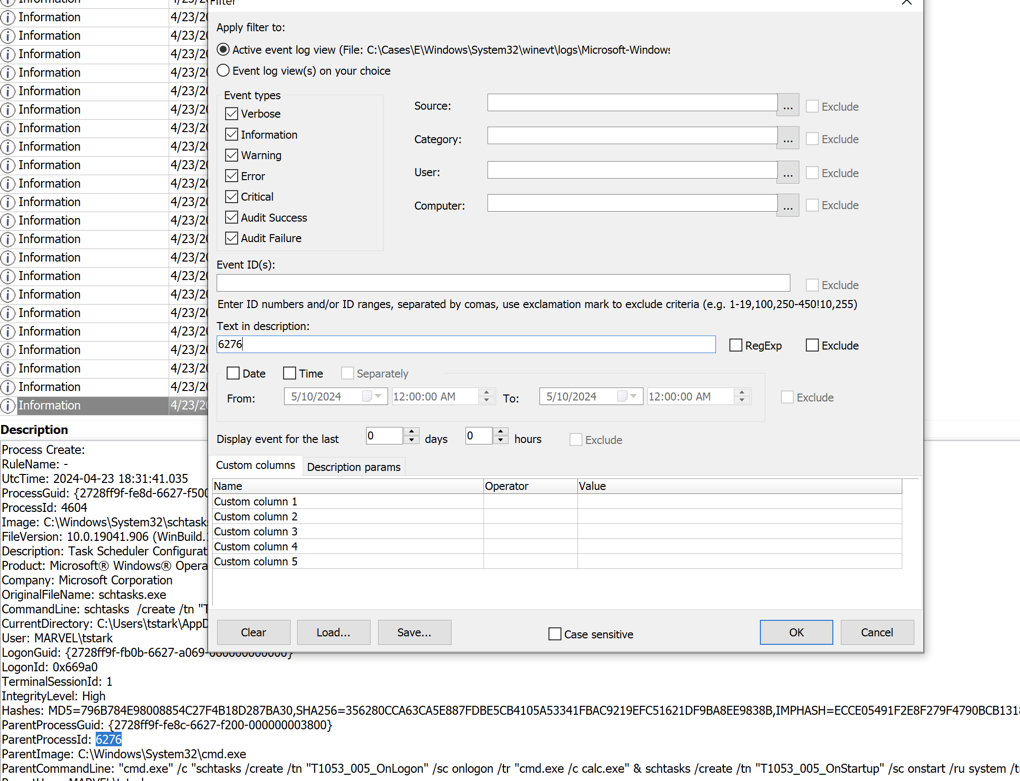Open the User browse ellipsis button
This screenshot has height=781, width=1020.
coord(788,172)
